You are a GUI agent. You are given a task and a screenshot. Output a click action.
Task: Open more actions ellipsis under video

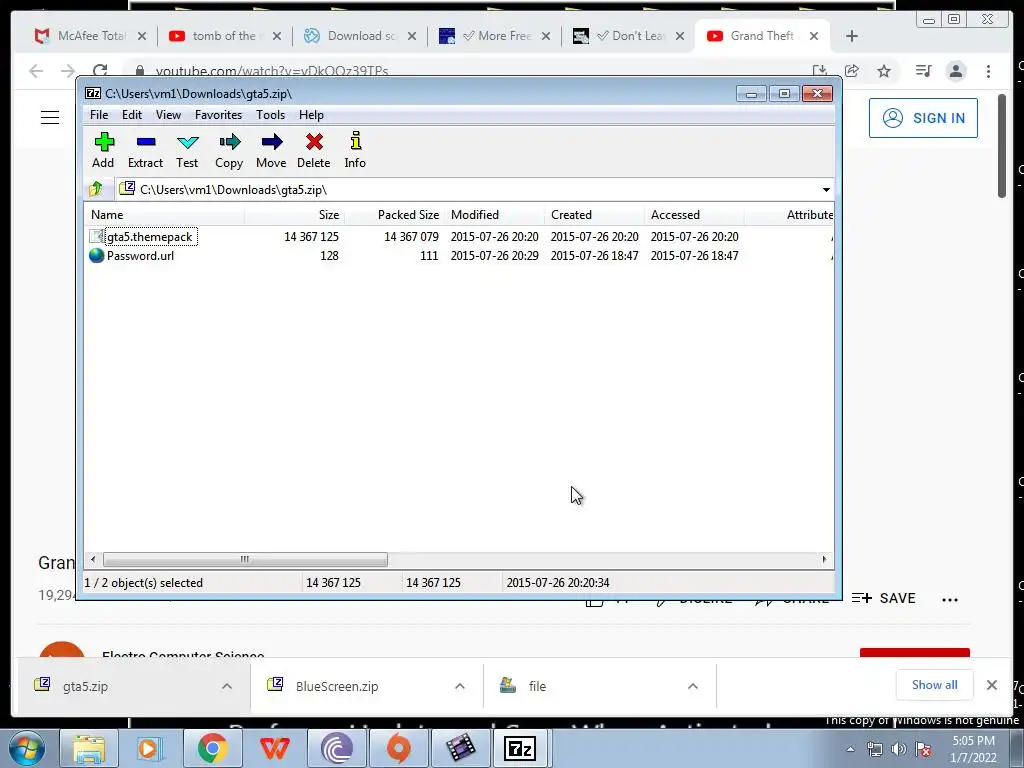coord(950,599)
